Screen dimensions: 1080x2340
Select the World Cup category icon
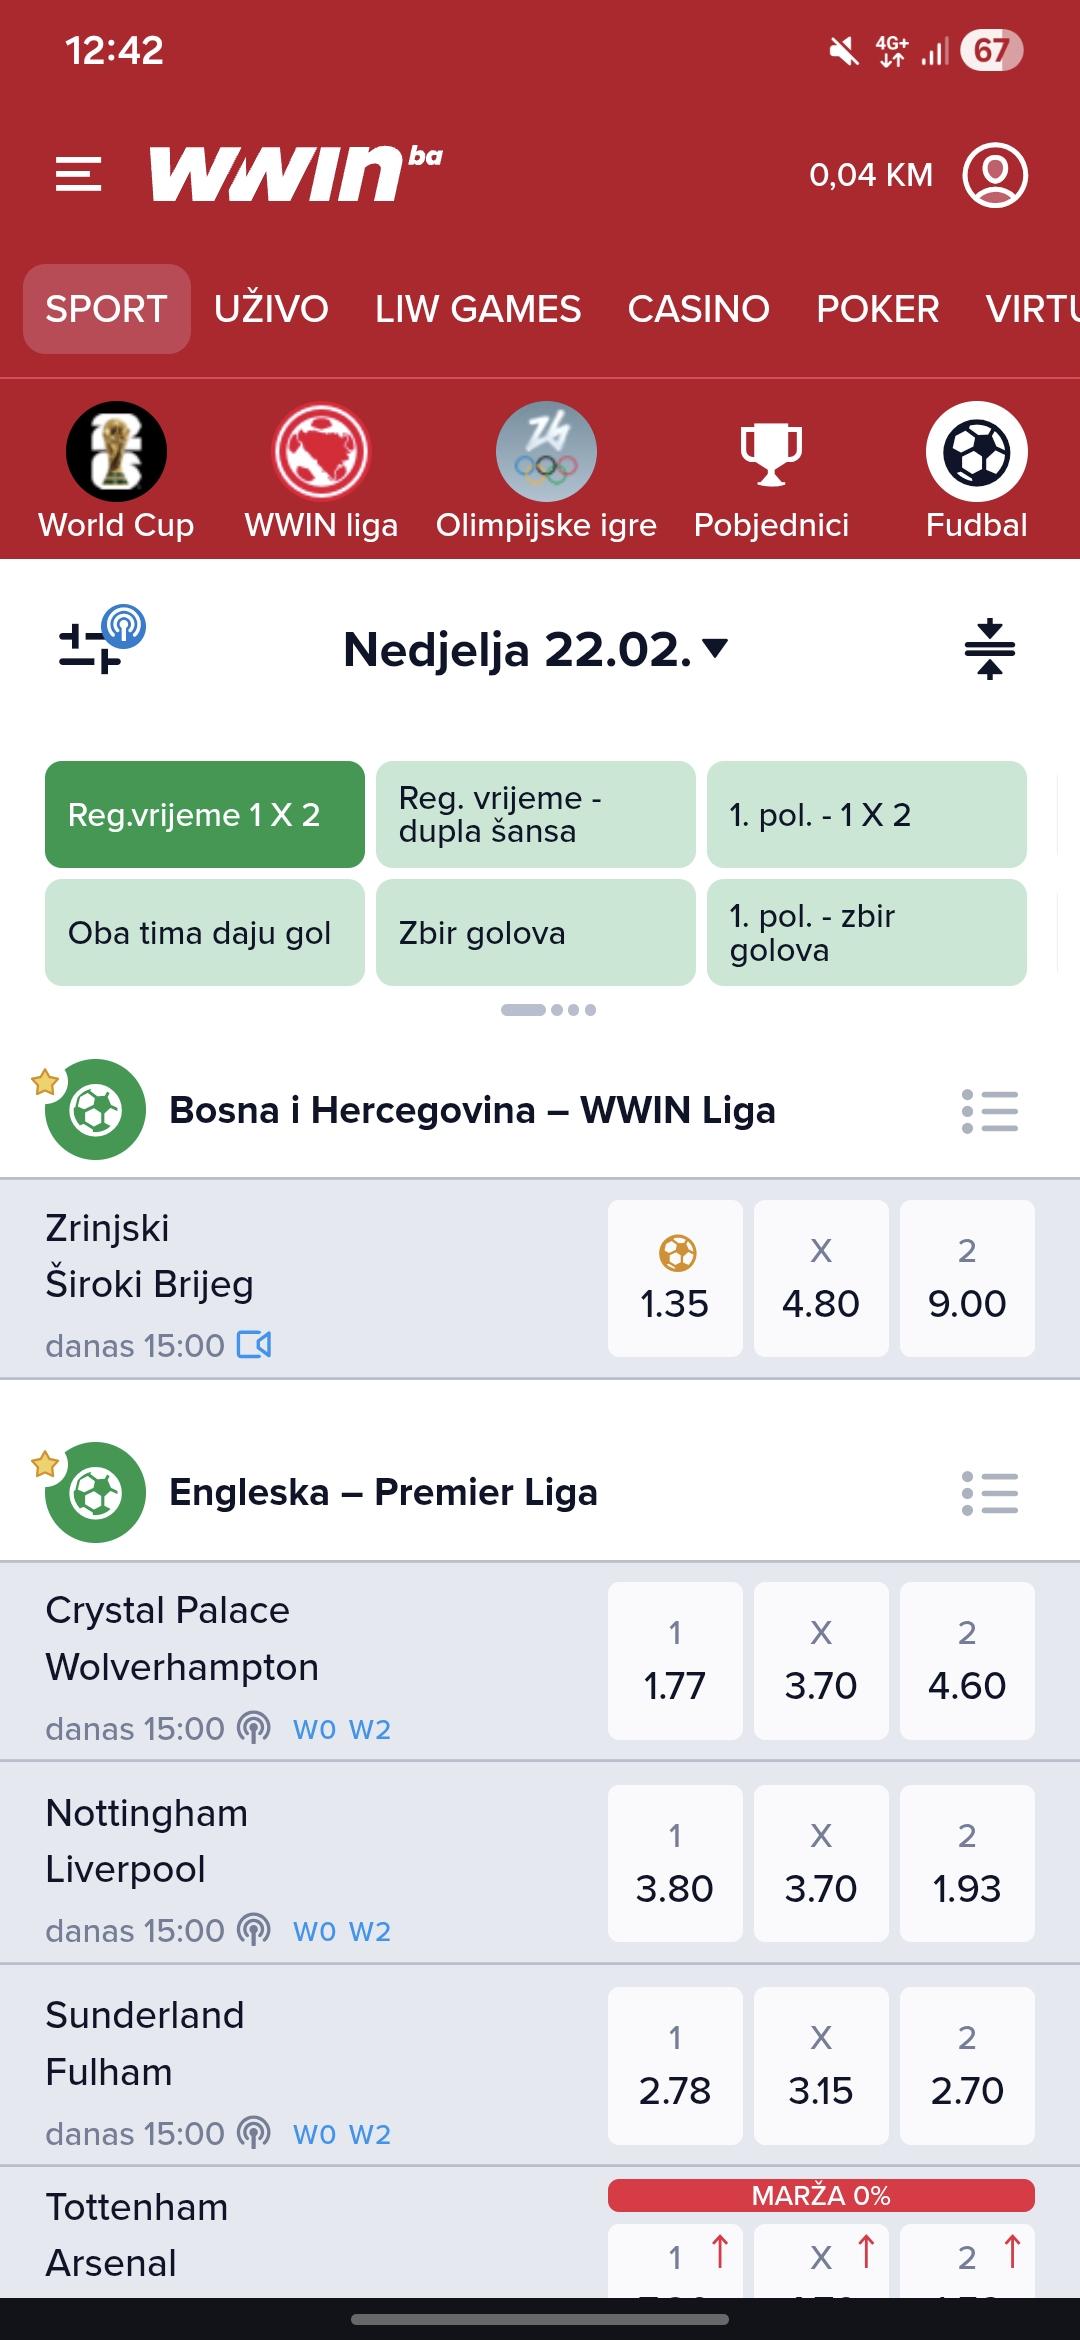[116, 452]
